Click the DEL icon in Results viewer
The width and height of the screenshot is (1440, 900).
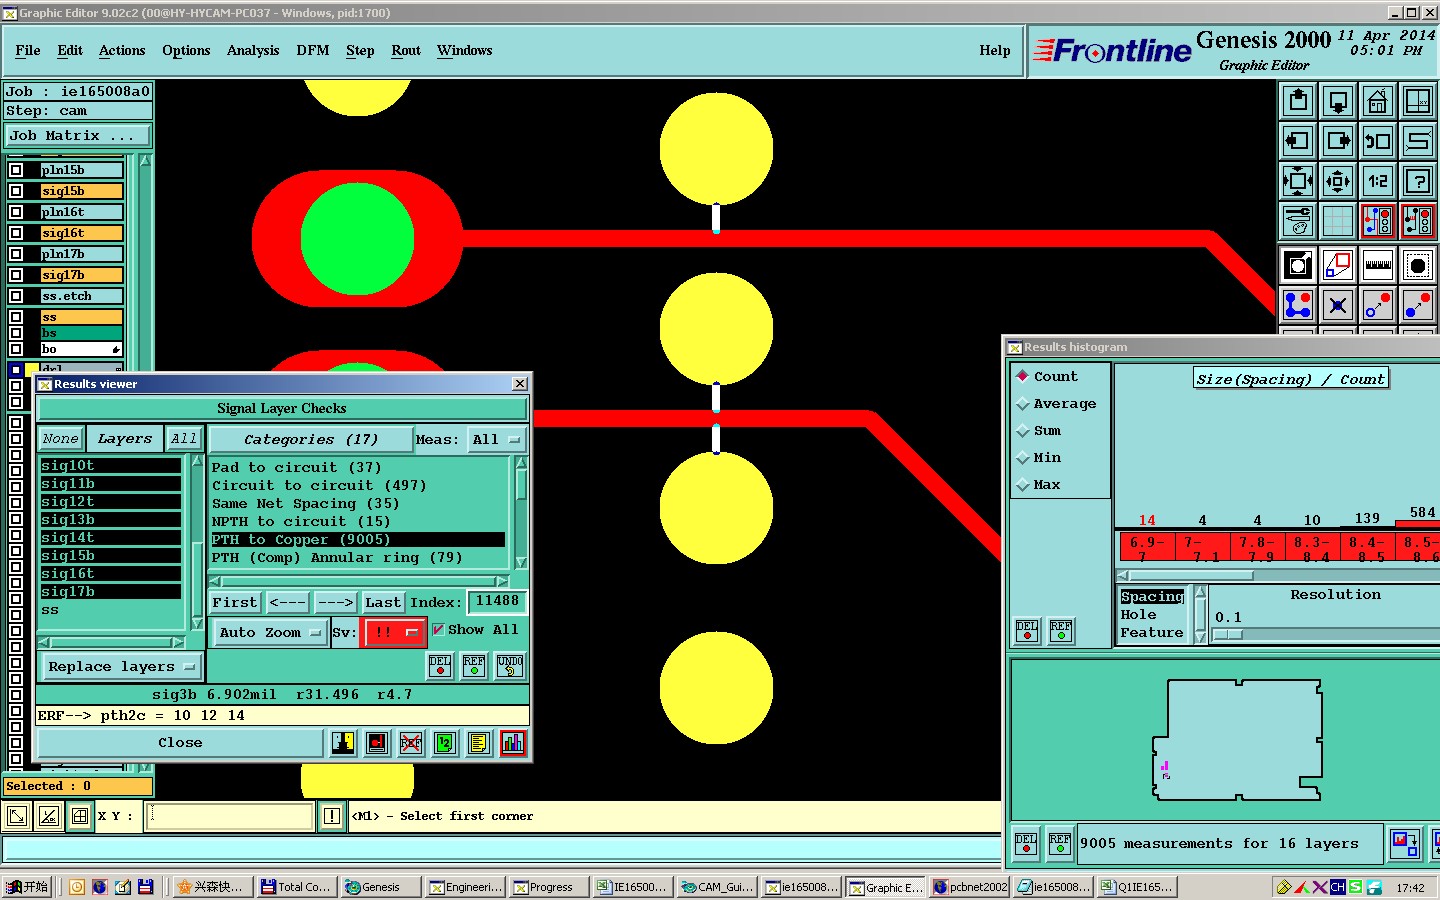click(440, 665)
